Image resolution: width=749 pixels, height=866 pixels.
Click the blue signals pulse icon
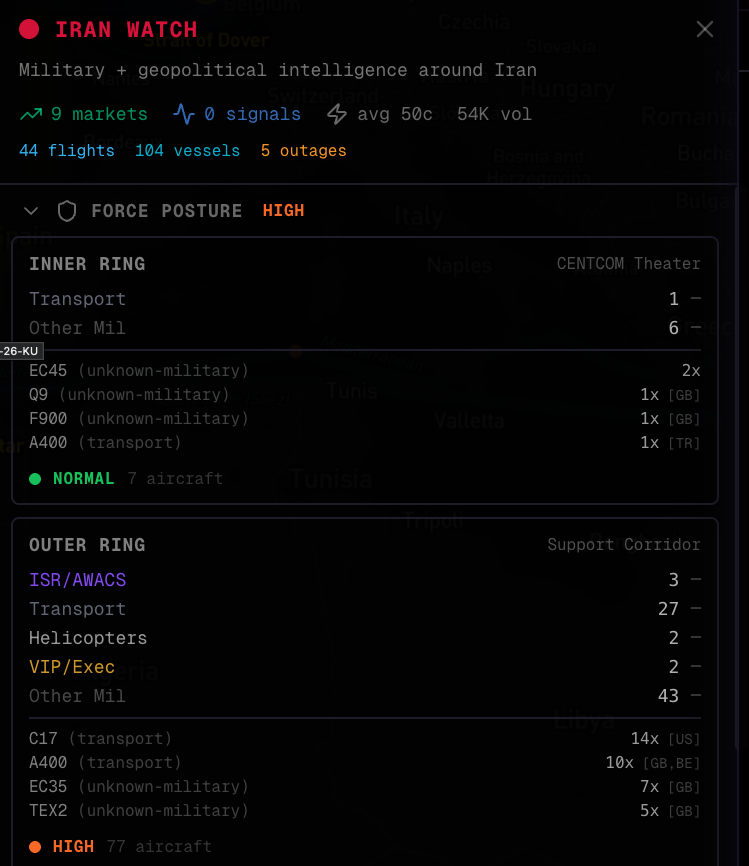pos(183,114)
